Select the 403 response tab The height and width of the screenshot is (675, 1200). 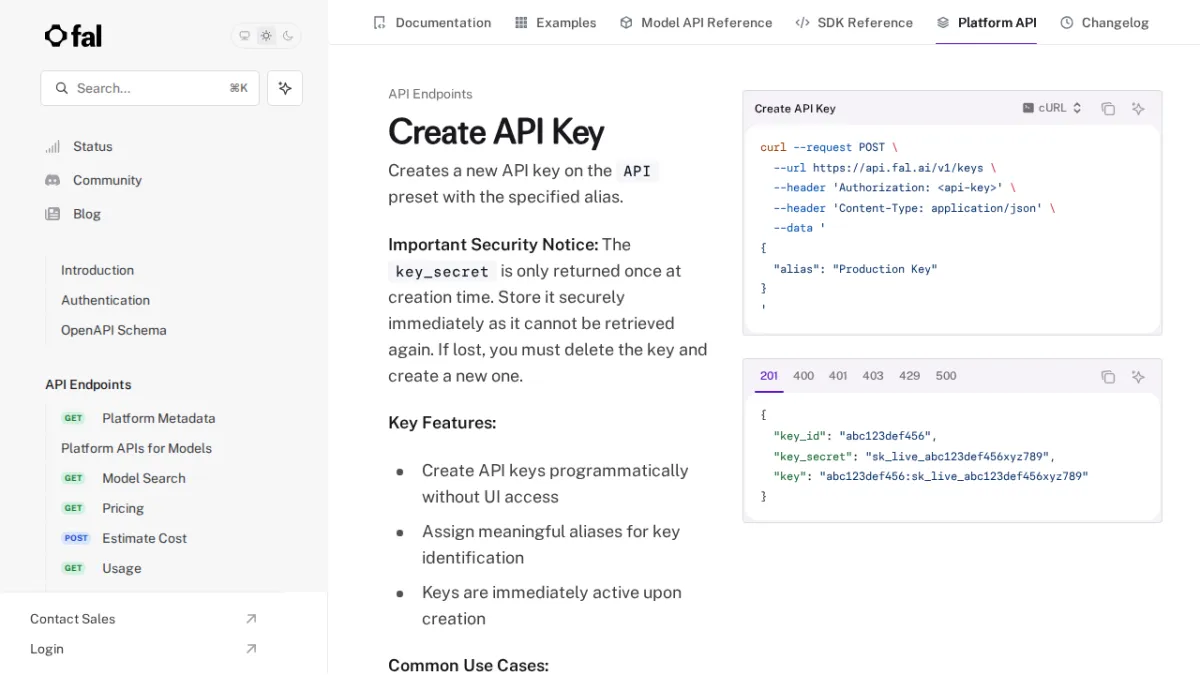(x=873, y=376)
